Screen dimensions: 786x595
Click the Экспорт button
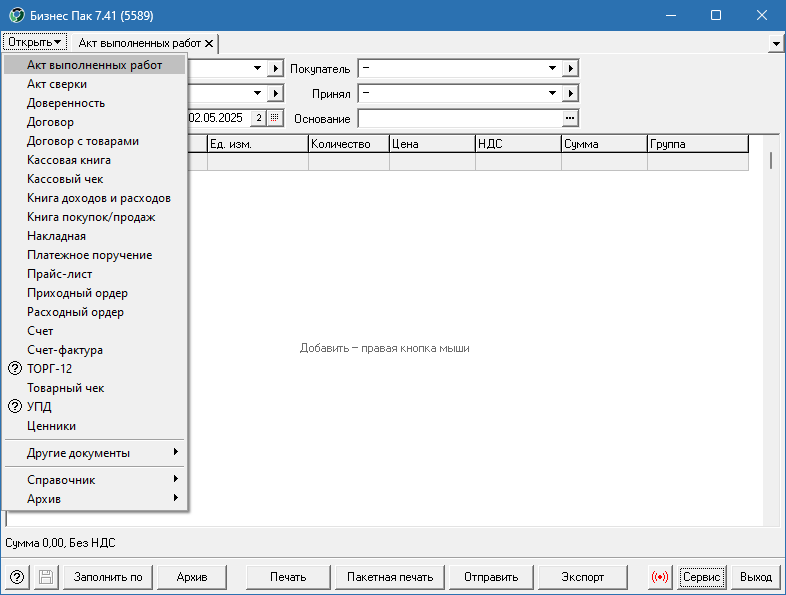pyautogui.click(x=582, y=577)
